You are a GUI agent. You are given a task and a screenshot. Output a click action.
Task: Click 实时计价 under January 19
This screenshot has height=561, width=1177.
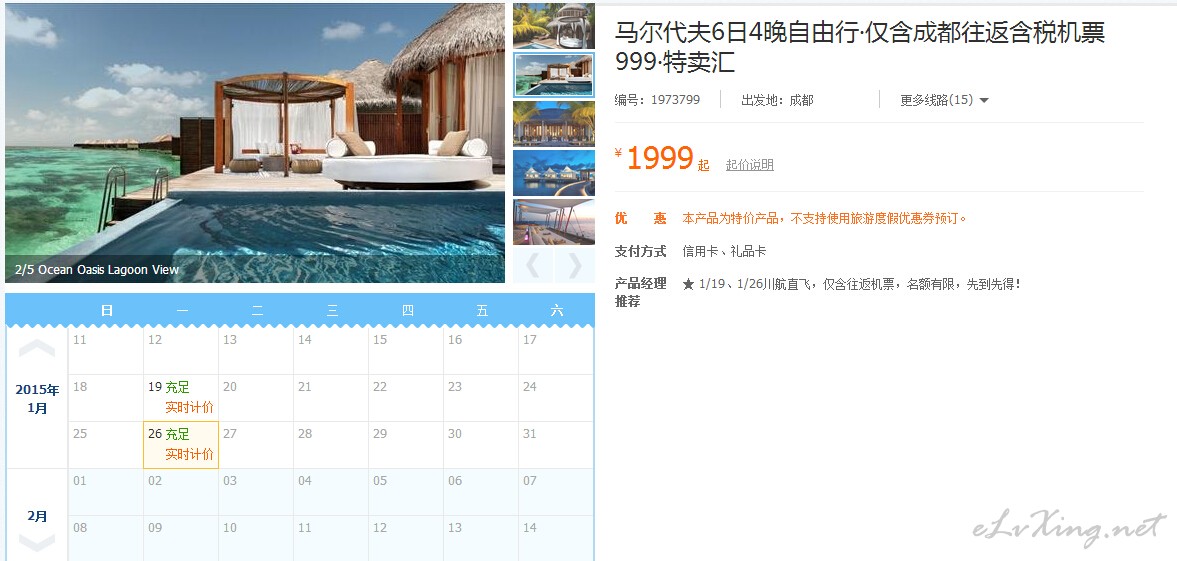coord(189,407)
